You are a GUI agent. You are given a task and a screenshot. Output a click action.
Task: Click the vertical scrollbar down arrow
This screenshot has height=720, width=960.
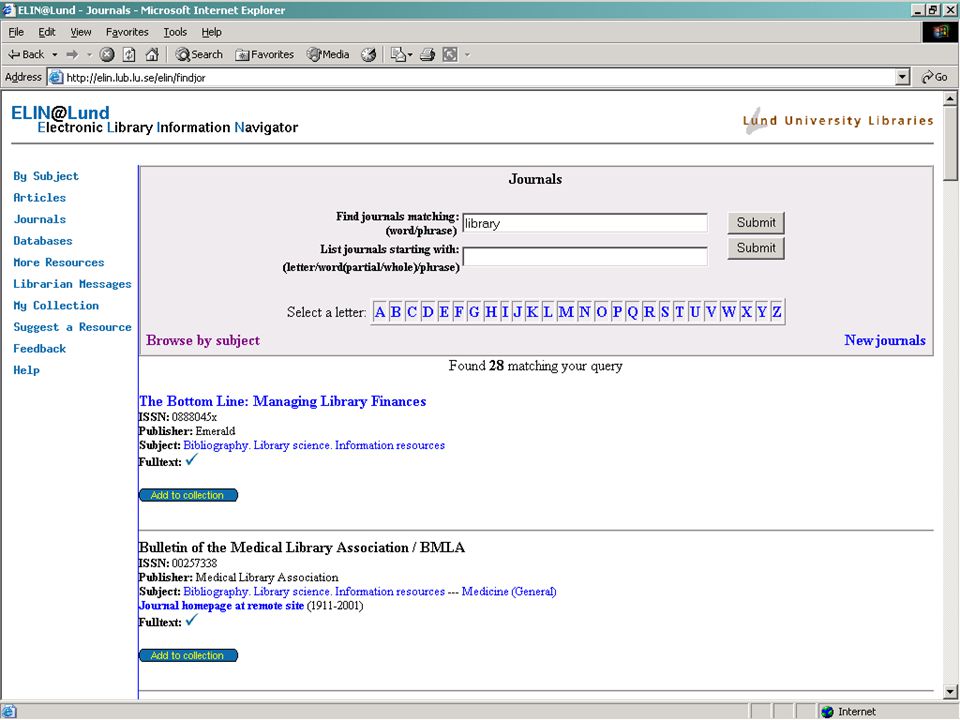click(950, 692)
